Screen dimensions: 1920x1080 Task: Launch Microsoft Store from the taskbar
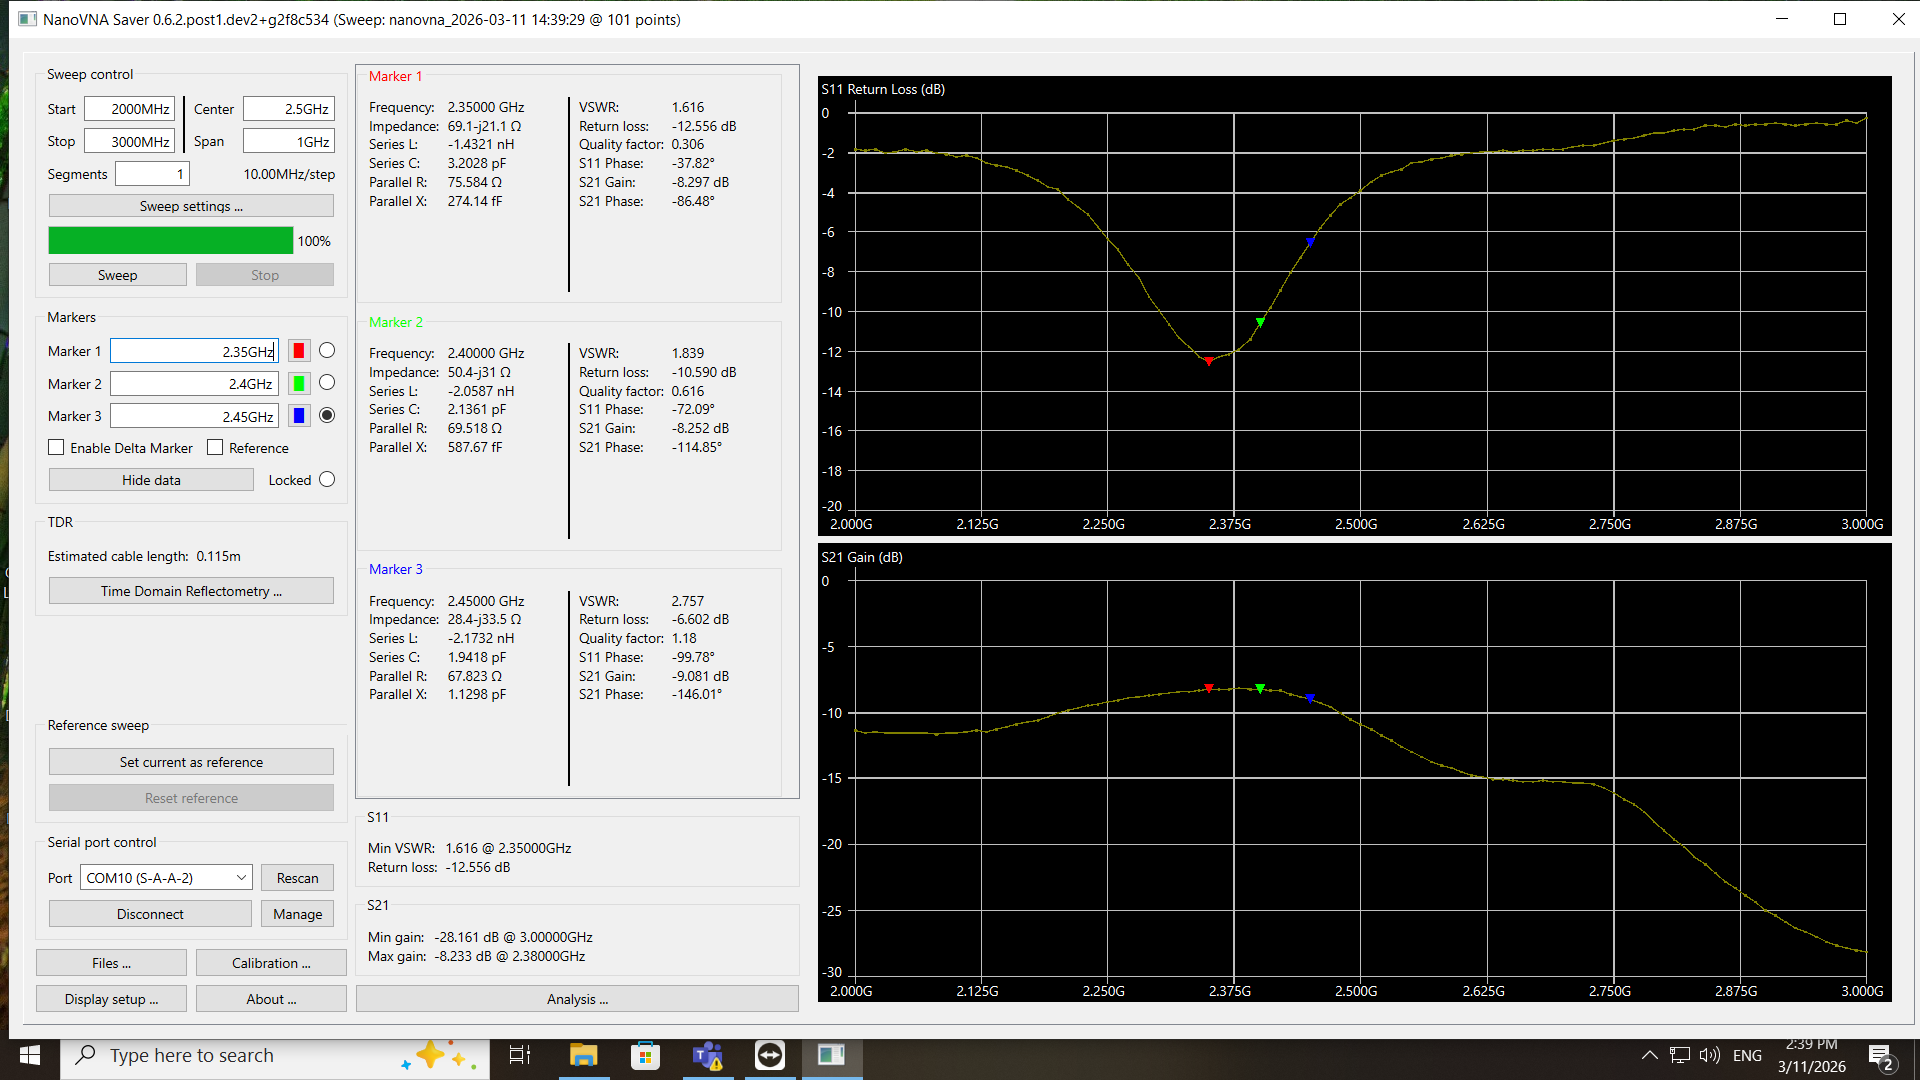(645, 1055)
